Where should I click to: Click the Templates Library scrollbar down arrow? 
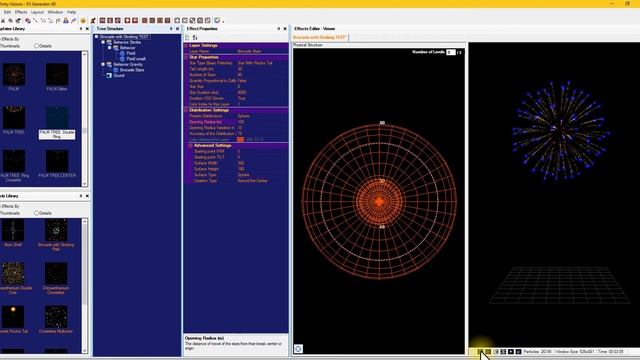84,184
